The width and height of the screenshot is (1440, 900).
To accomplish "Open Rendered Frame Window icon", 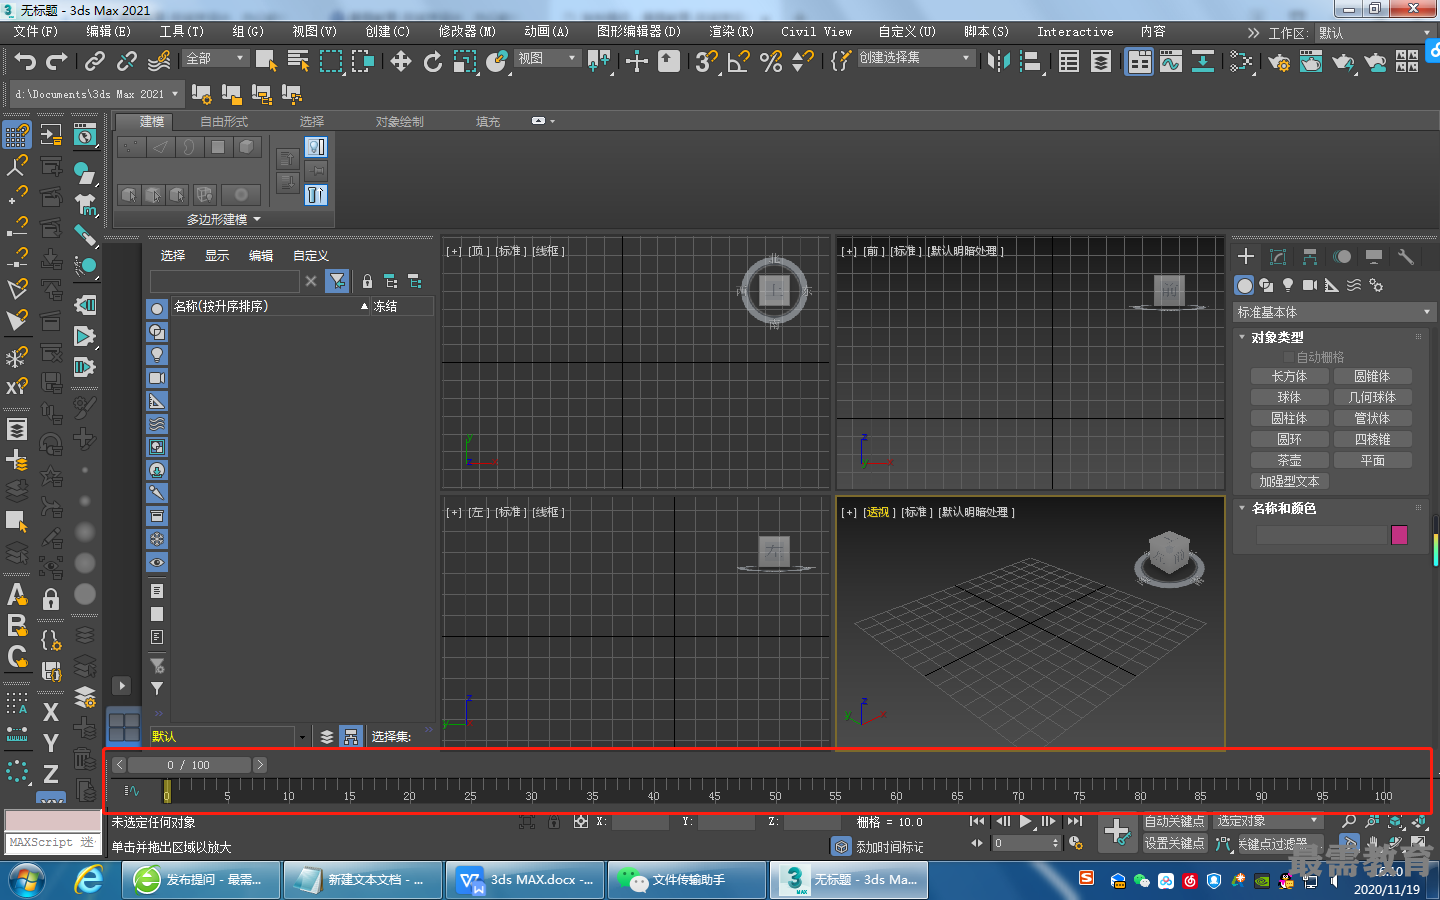I will point(1311,61).
